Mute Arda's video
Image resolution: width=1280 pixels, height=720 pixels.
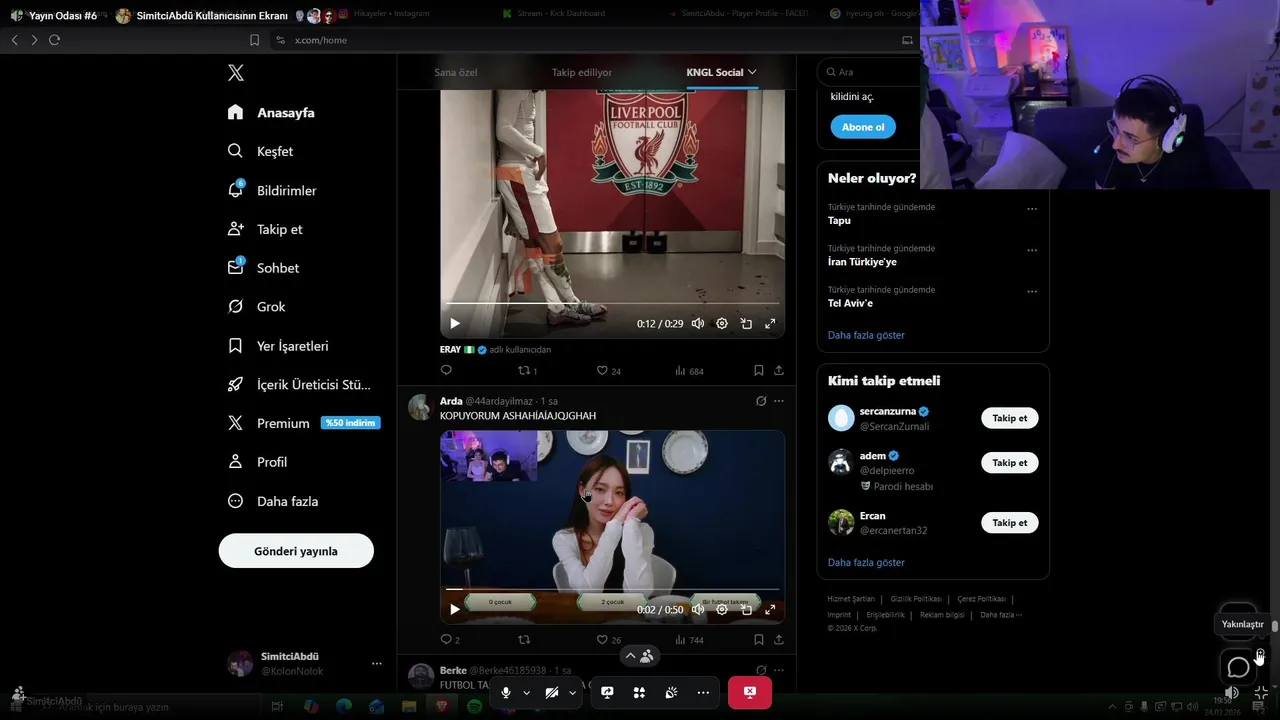pyautogui.click(x=698, y=609)
